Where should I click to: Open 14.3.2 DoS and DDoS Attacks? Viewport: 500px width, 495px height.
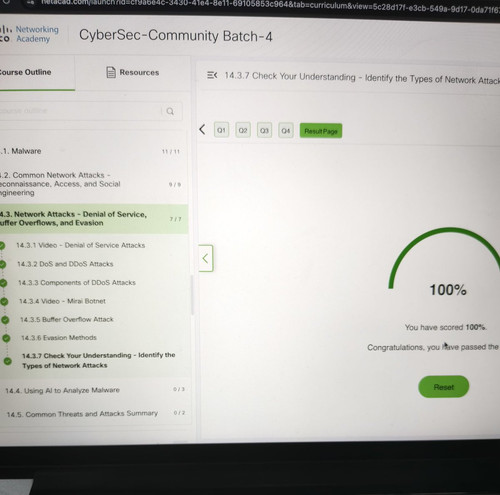point(65,264)
